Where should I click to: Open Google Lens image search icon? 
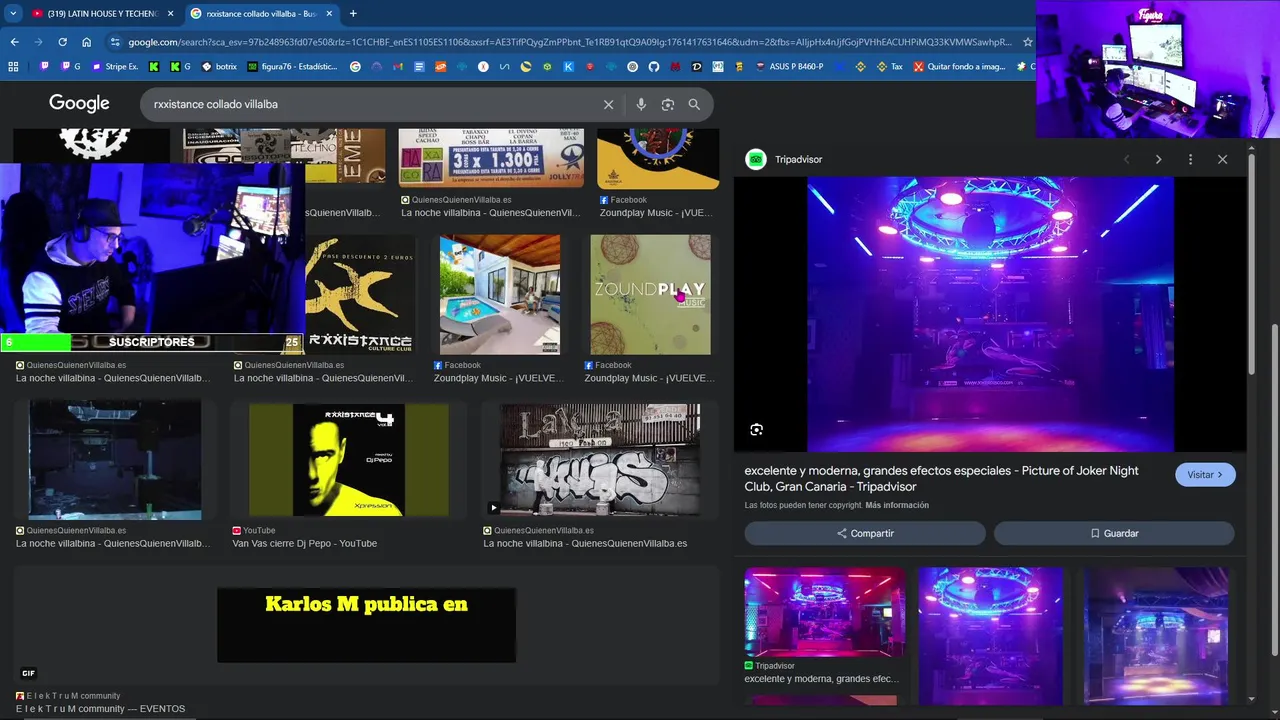[668, 104]
